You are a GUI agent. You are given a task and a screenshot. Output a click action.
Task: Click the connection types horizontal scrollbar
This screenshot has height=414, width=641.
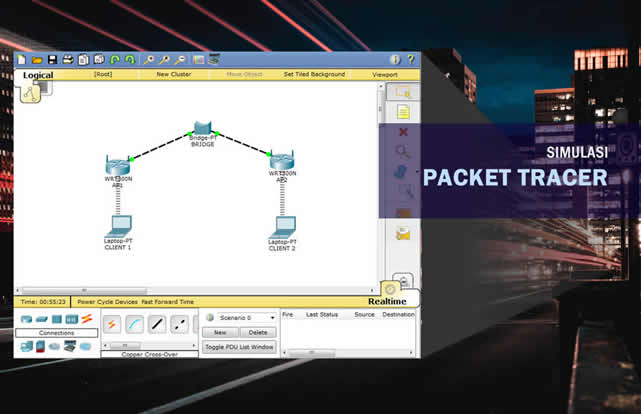click(150, 346)
